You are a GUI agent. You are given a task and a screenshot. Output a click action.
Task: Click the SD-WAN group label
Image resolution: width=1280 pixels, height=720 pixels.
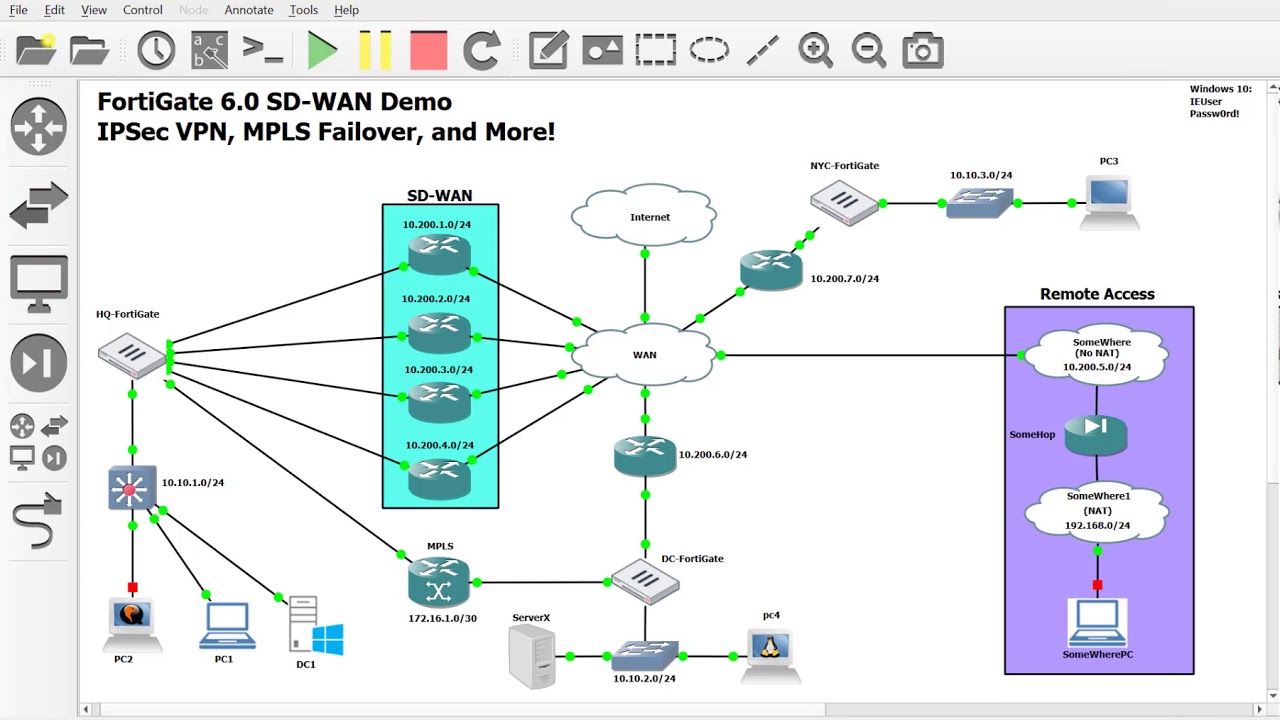pyautogui.click(x=439, y=195)
